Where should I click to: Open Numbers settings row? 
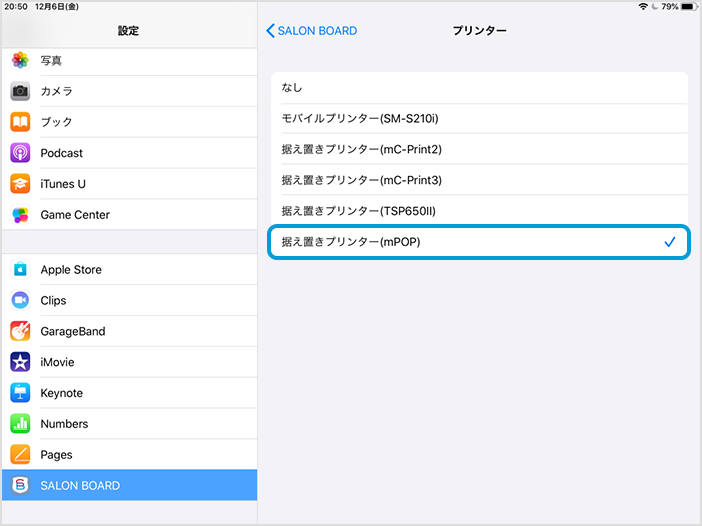129,424
